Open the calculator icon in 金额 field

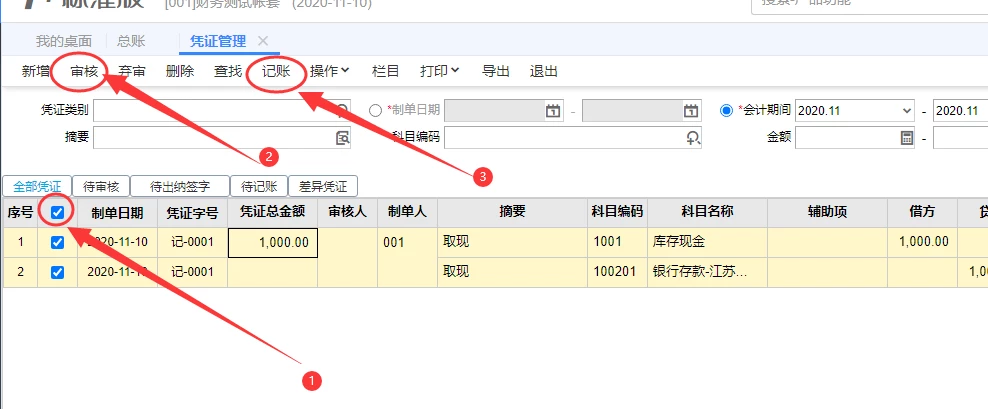pos(907,138)
